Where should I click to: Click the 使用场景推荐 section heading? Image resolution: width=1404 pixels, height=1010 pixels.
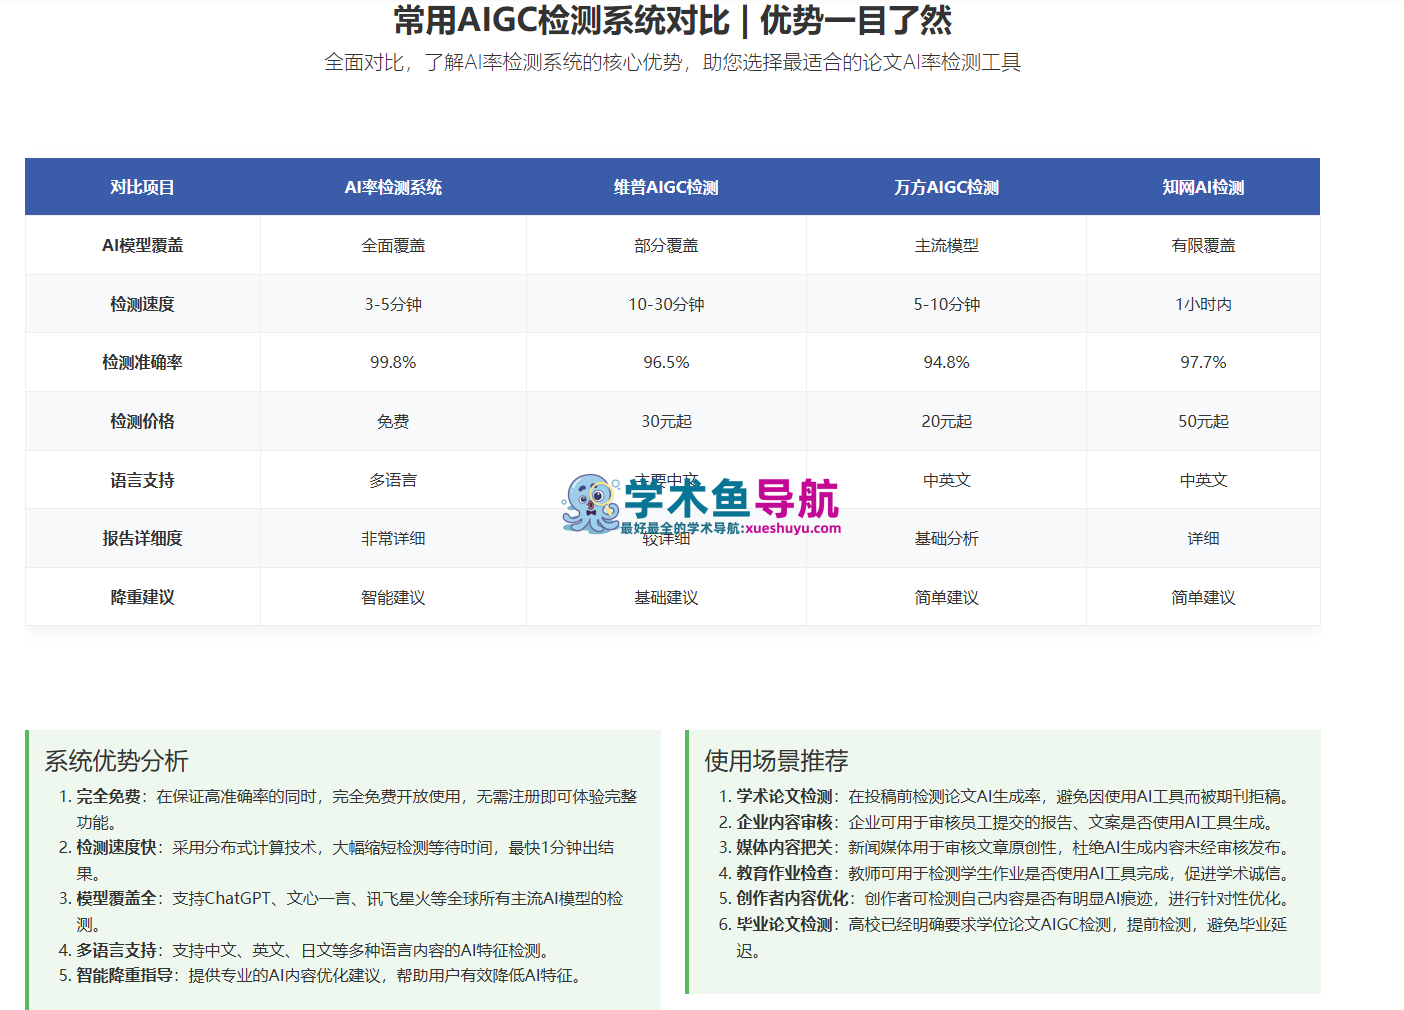click(x=776, y=761)
